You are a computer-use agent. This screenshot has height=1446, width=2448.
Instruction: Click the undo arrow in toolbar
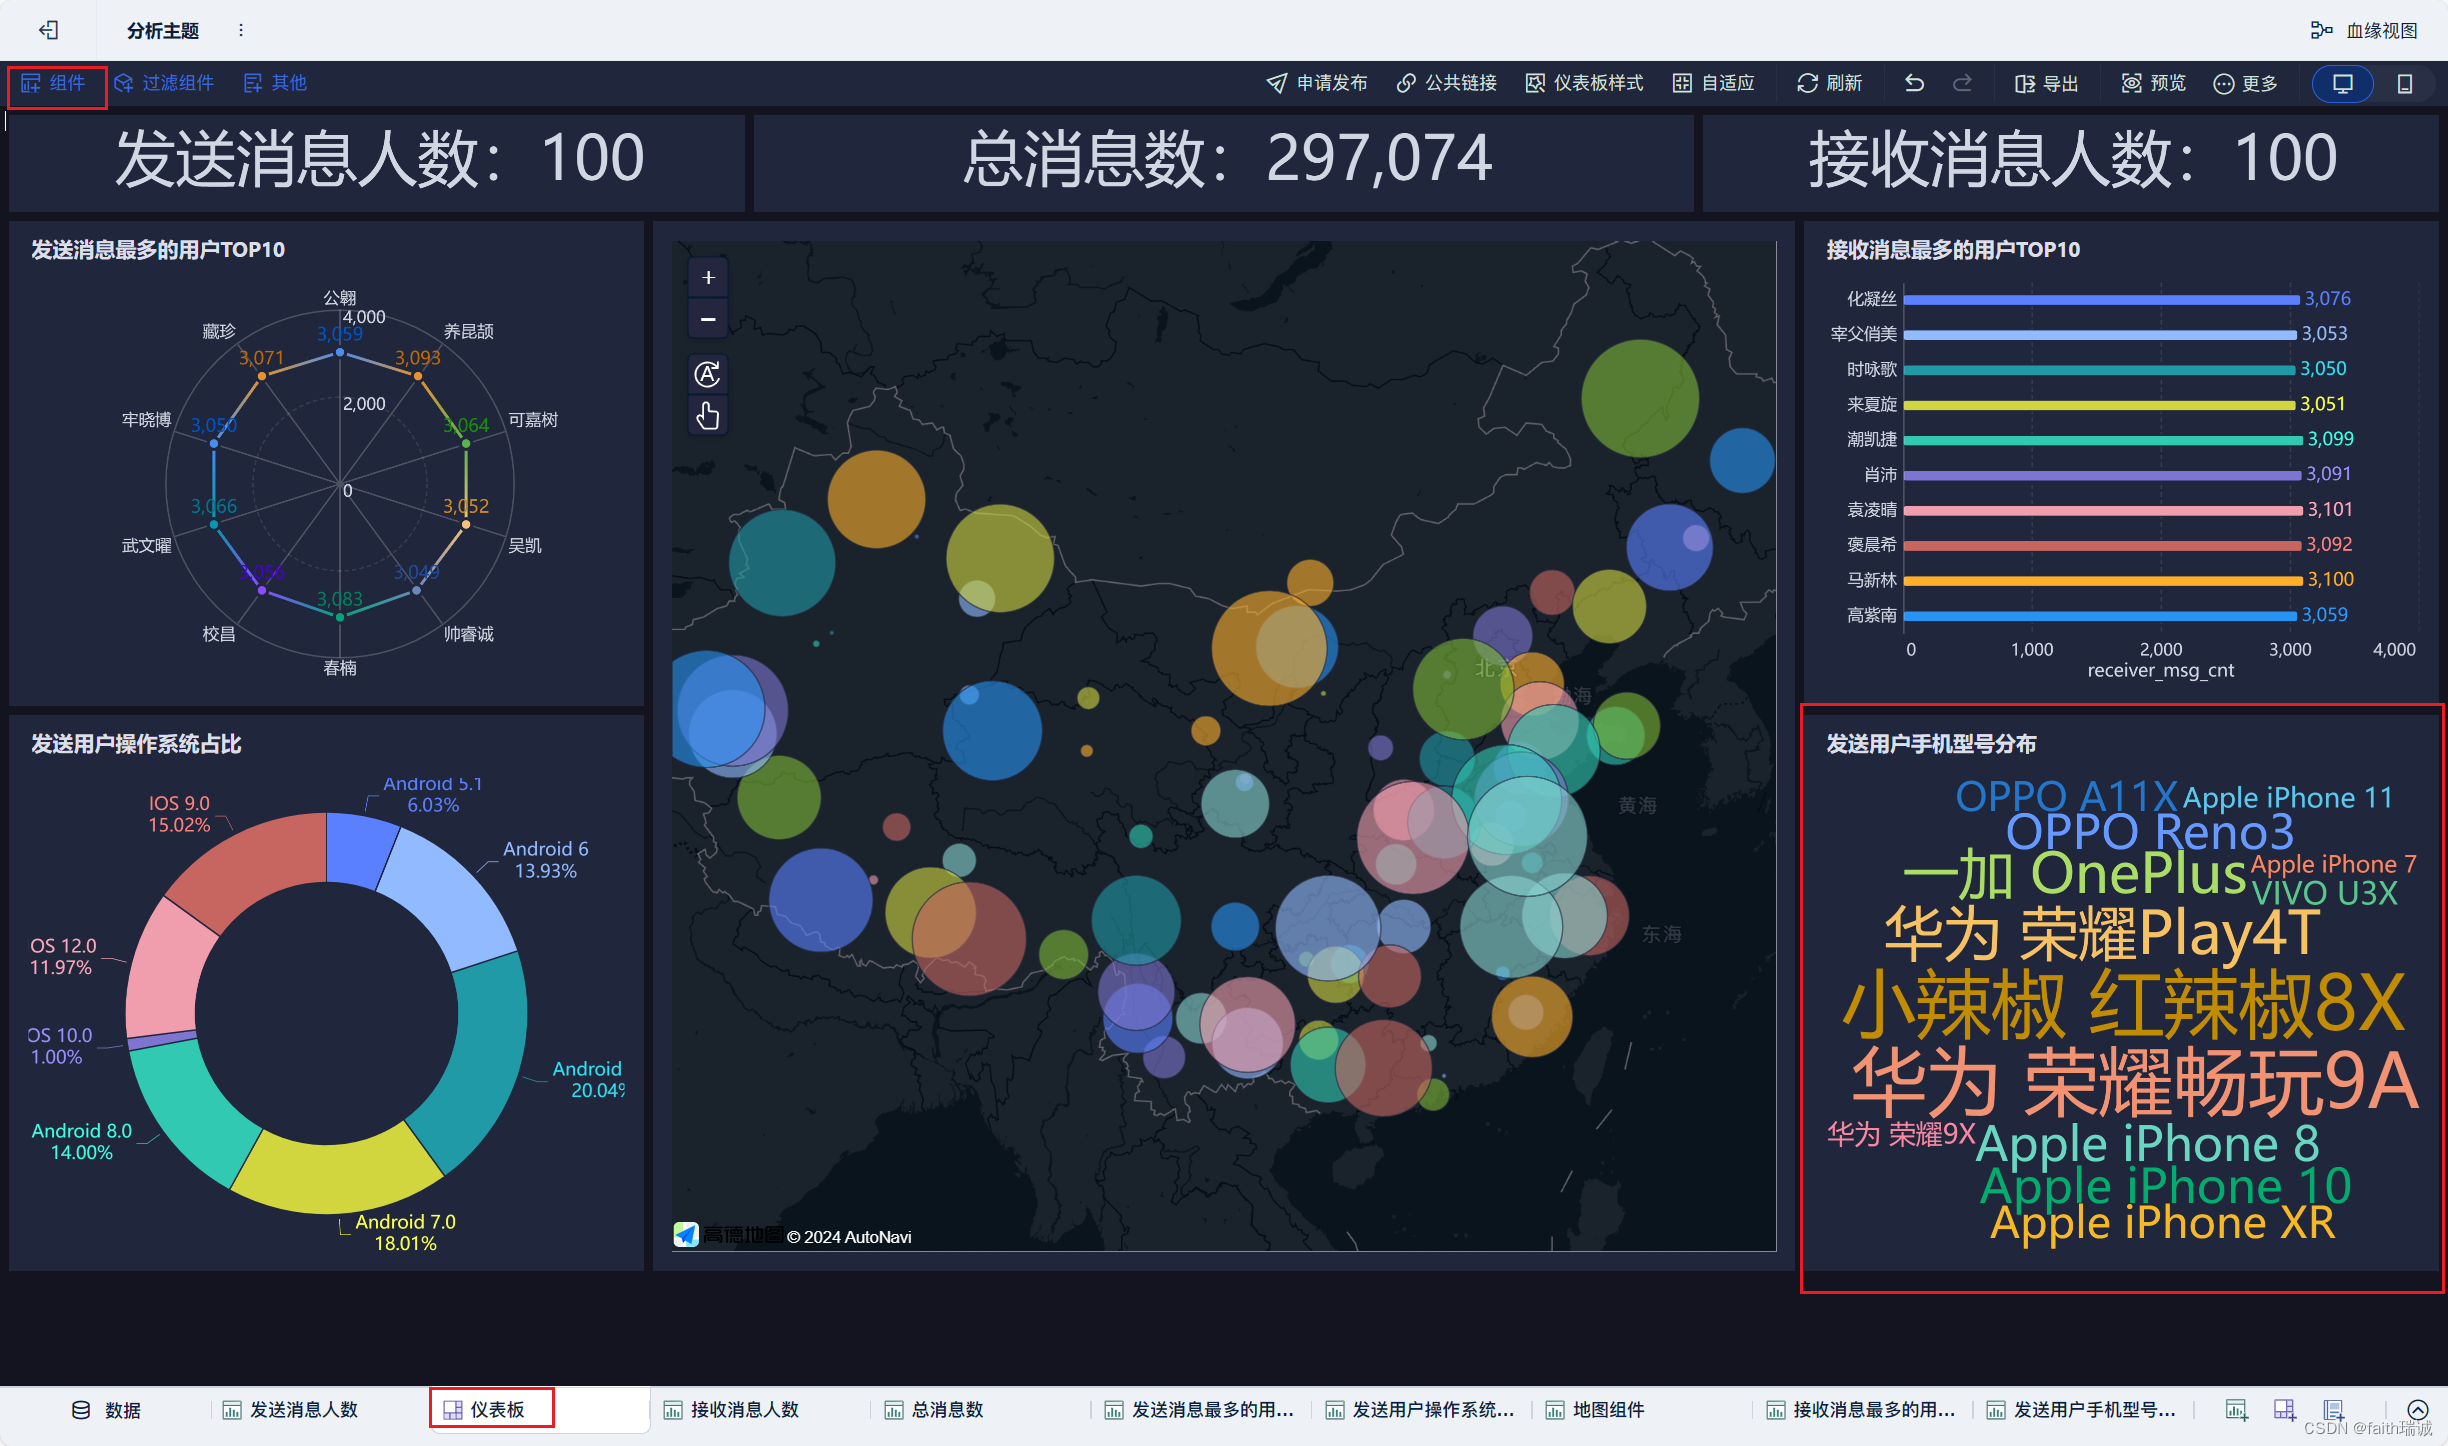click(x=1914, y=83)
